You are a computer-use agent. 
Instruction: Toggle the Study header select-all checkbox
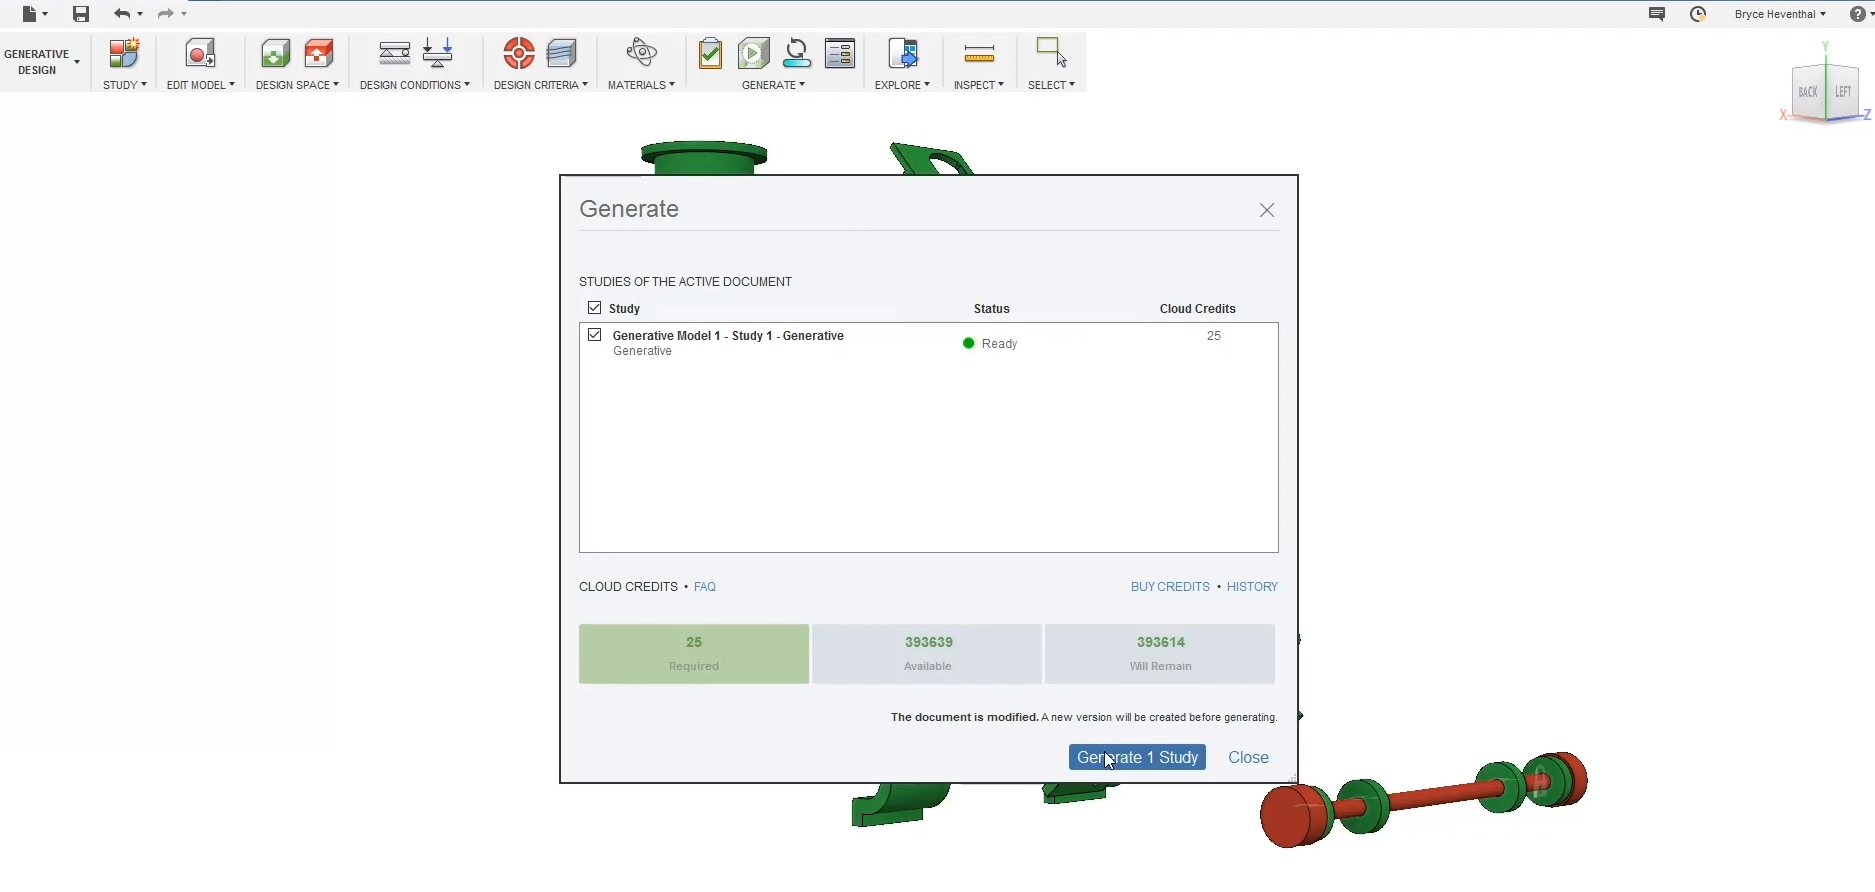pos(594,308)
